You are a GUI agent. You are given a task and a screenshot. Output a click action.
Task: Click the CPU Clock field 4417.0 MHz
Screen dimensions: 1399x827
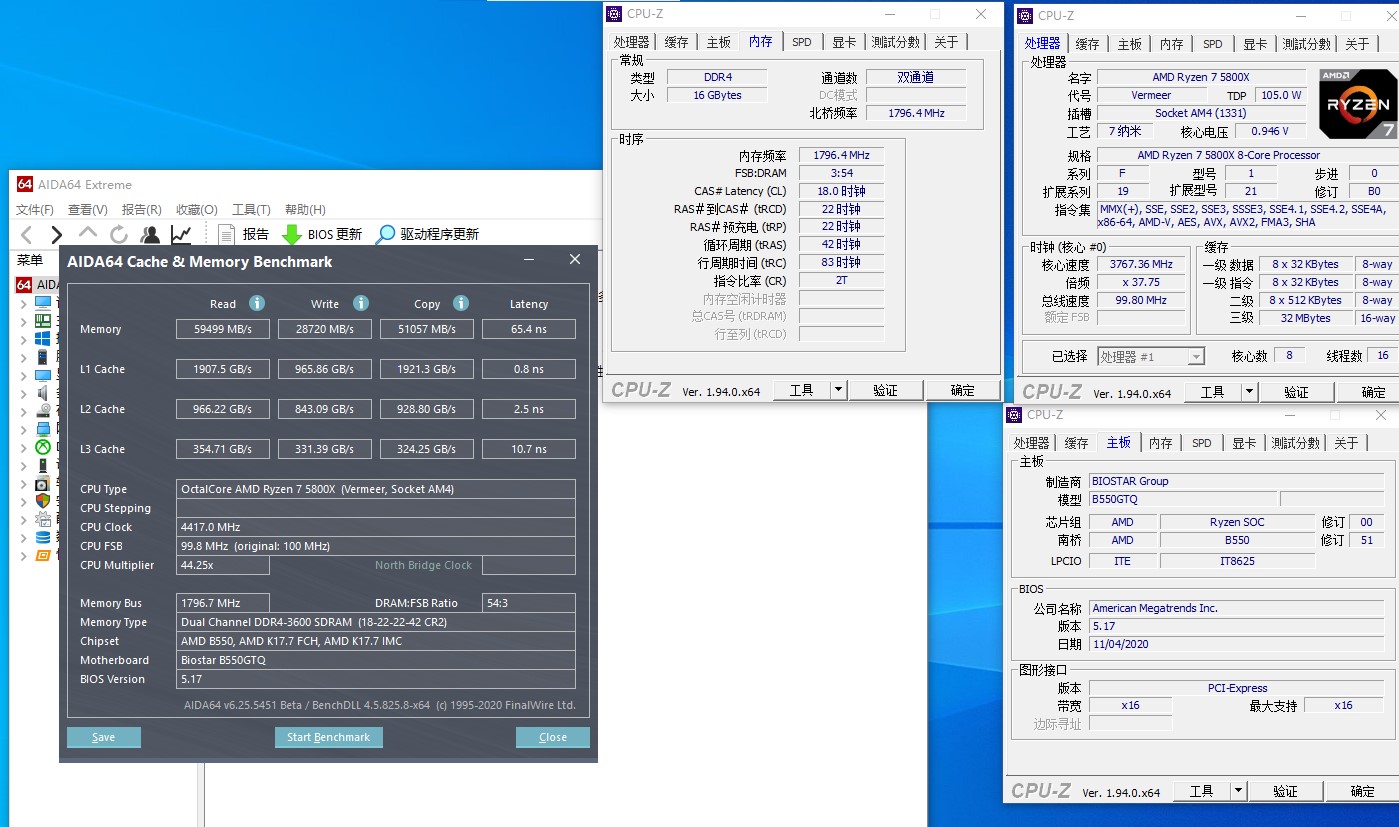click(376, 527)
